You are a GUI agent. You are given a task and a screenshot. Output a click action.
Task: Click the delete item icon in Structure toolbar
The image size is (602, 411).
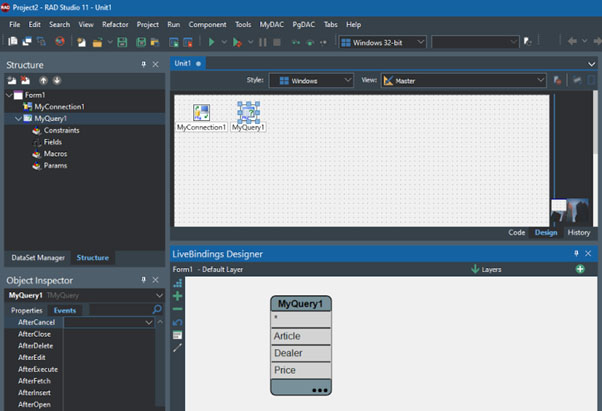point(25,80)
